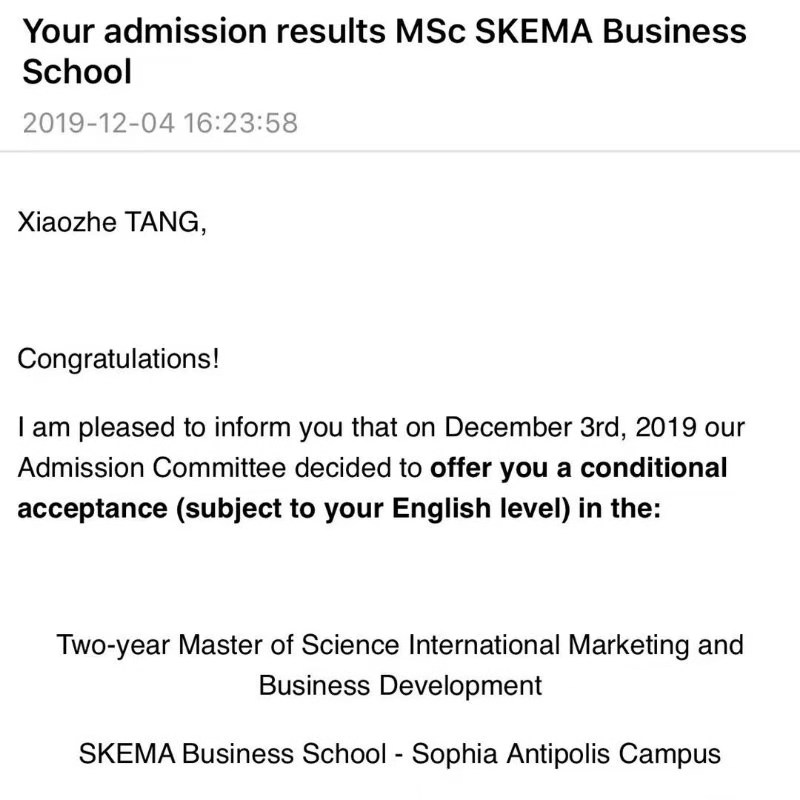Click the words offer you a conditional
This screenshot has height=800, width=800.
pos(579,468)
